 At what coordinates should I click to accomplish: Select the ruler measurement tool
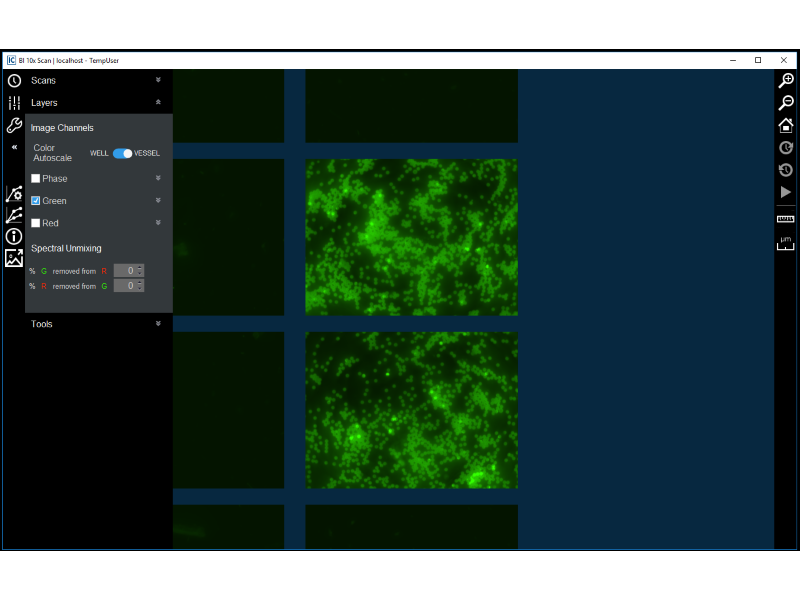[x=786, y=219]
